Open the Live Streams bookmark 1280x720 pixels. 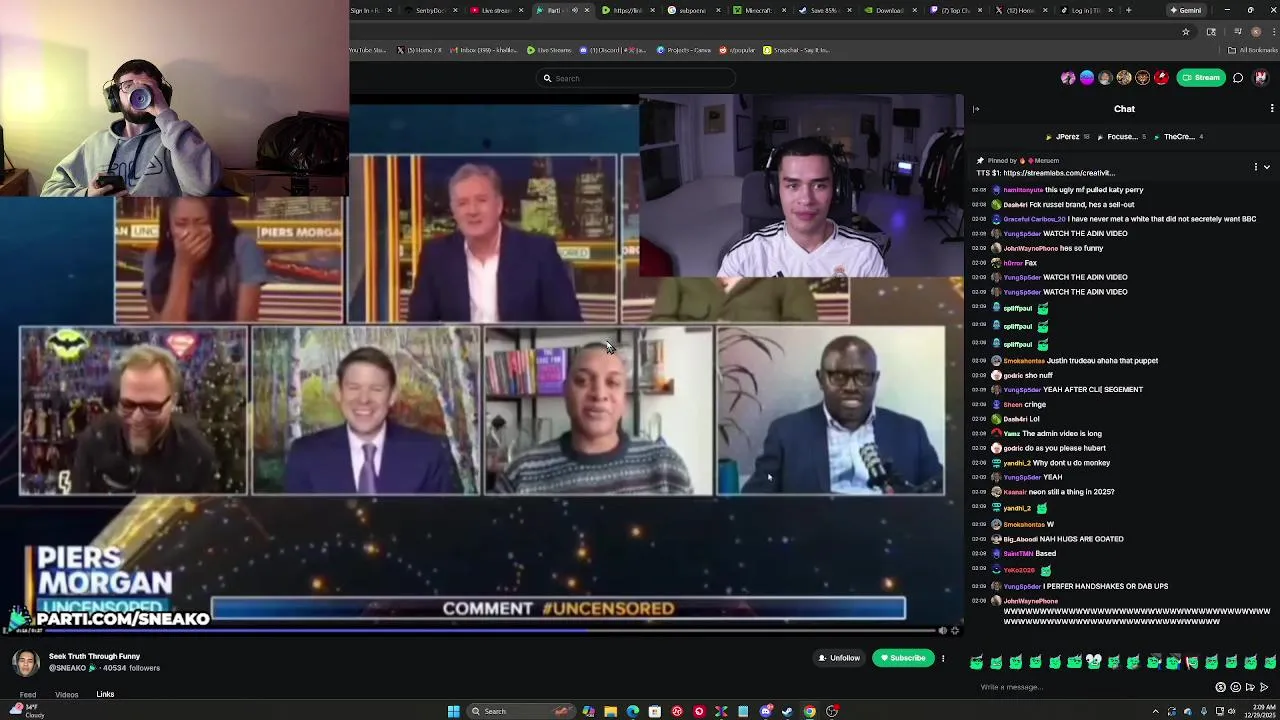click(550, 50)
